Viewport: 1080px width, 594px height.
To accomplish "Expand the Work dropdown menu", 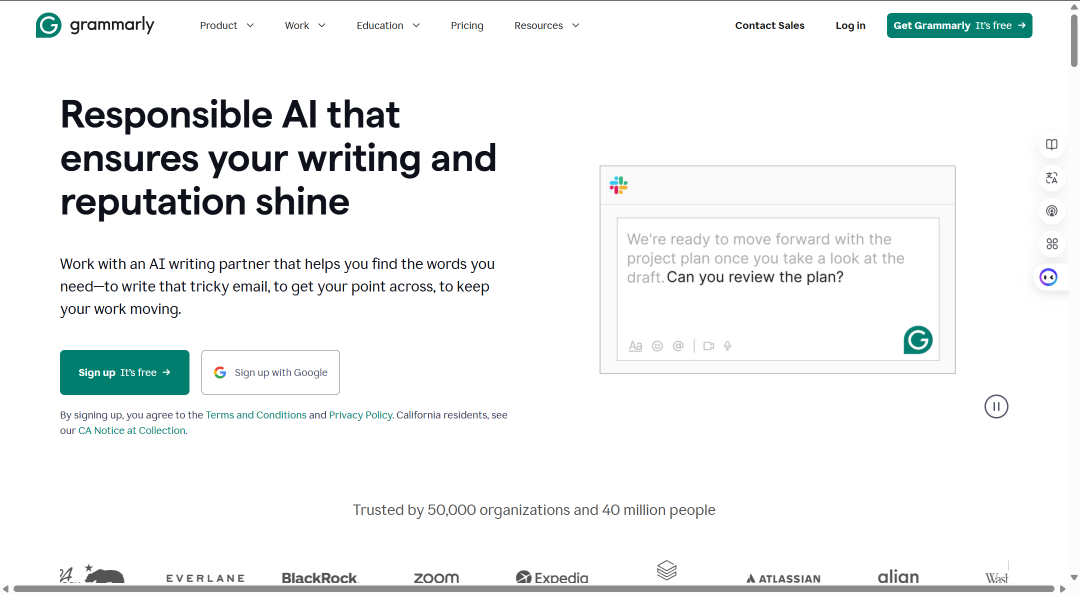I will (305, 25).
